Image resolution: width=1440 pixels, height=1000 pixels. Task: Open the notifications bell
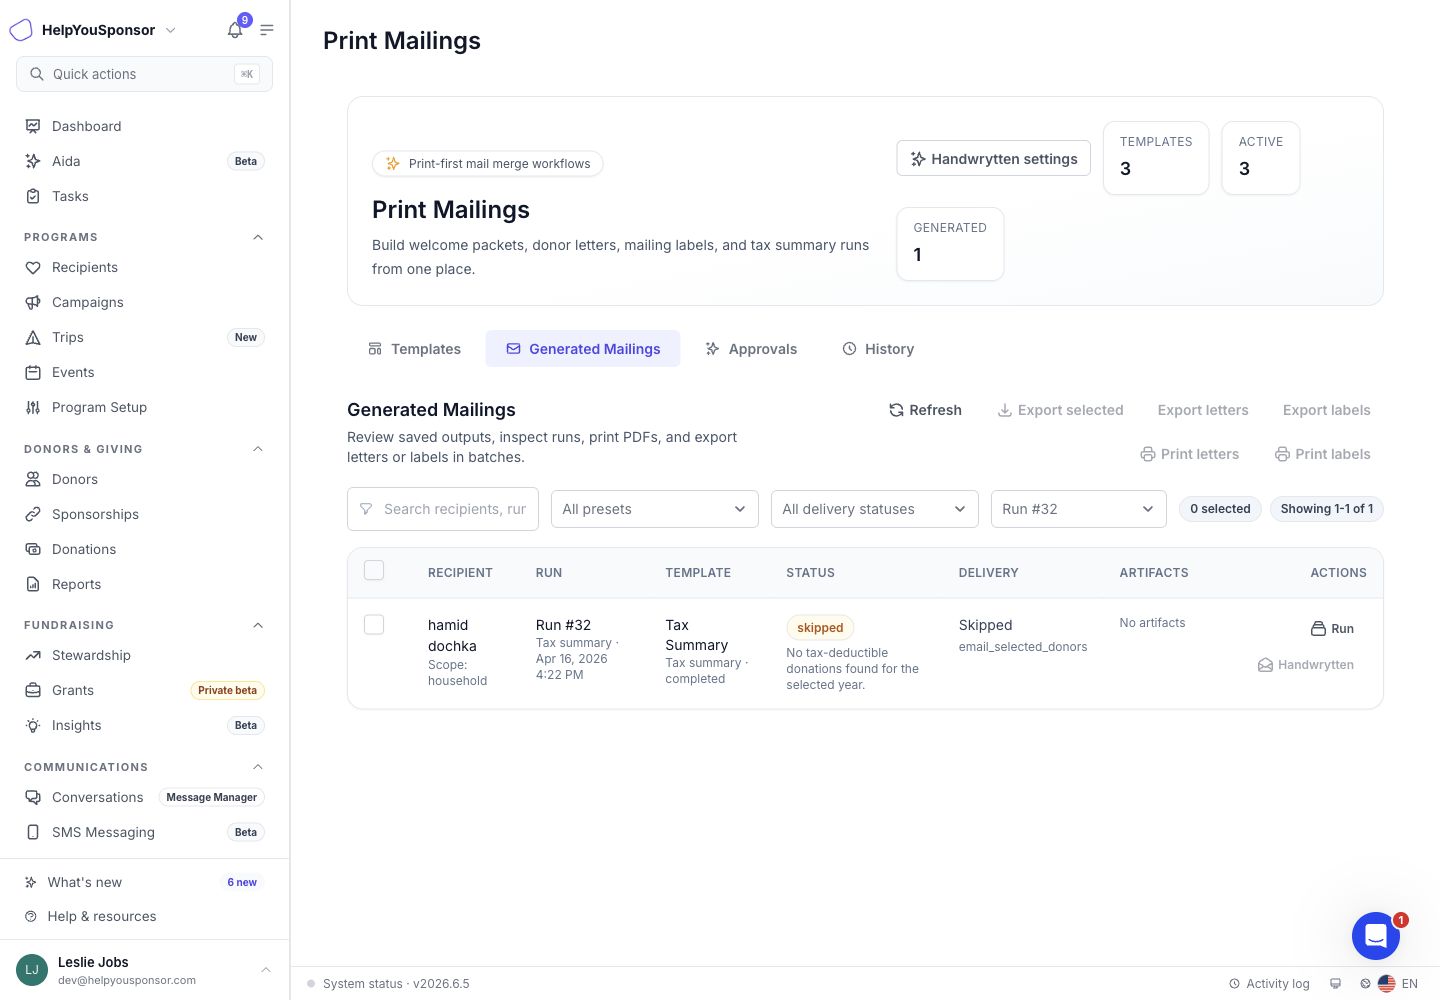235,30
